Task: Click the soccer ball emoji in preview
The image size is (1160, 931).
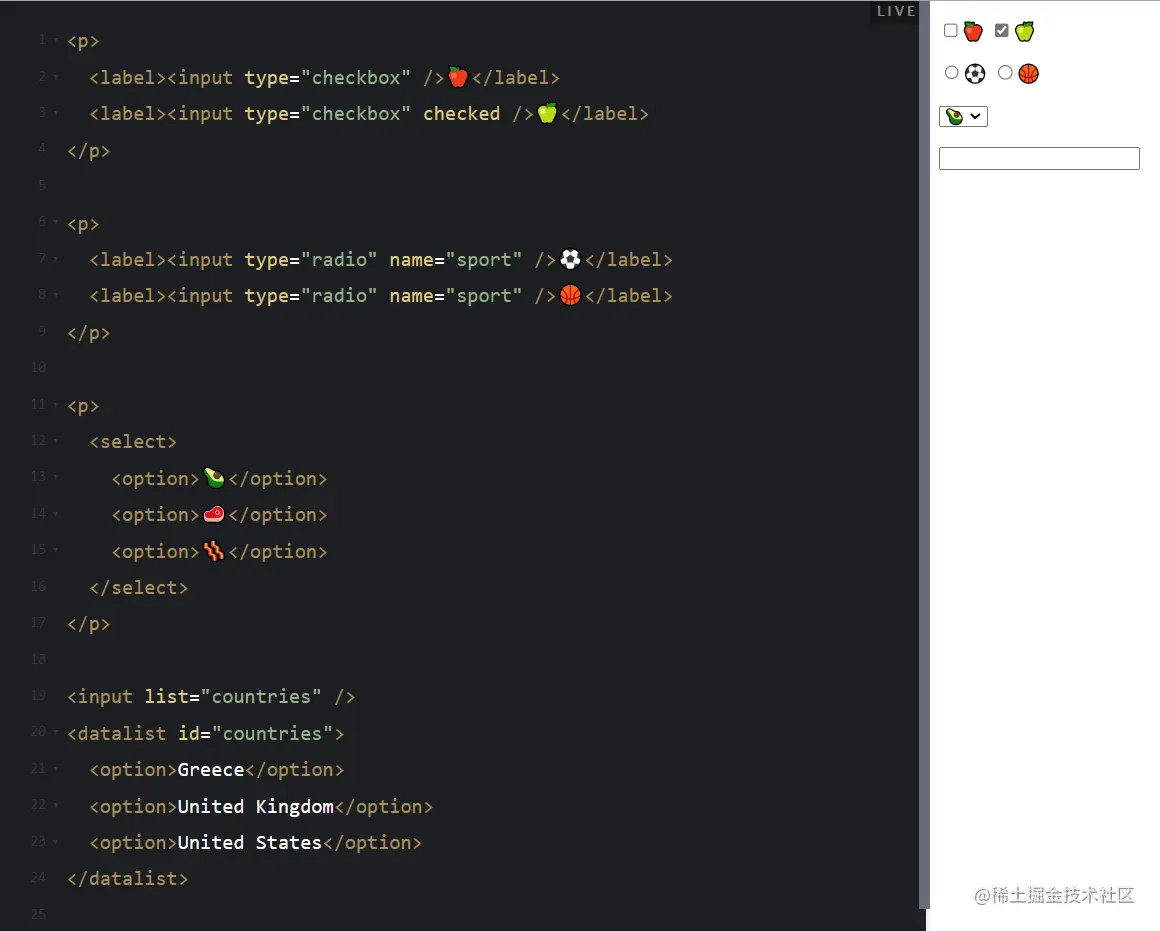Action: [x=975, y=73]
